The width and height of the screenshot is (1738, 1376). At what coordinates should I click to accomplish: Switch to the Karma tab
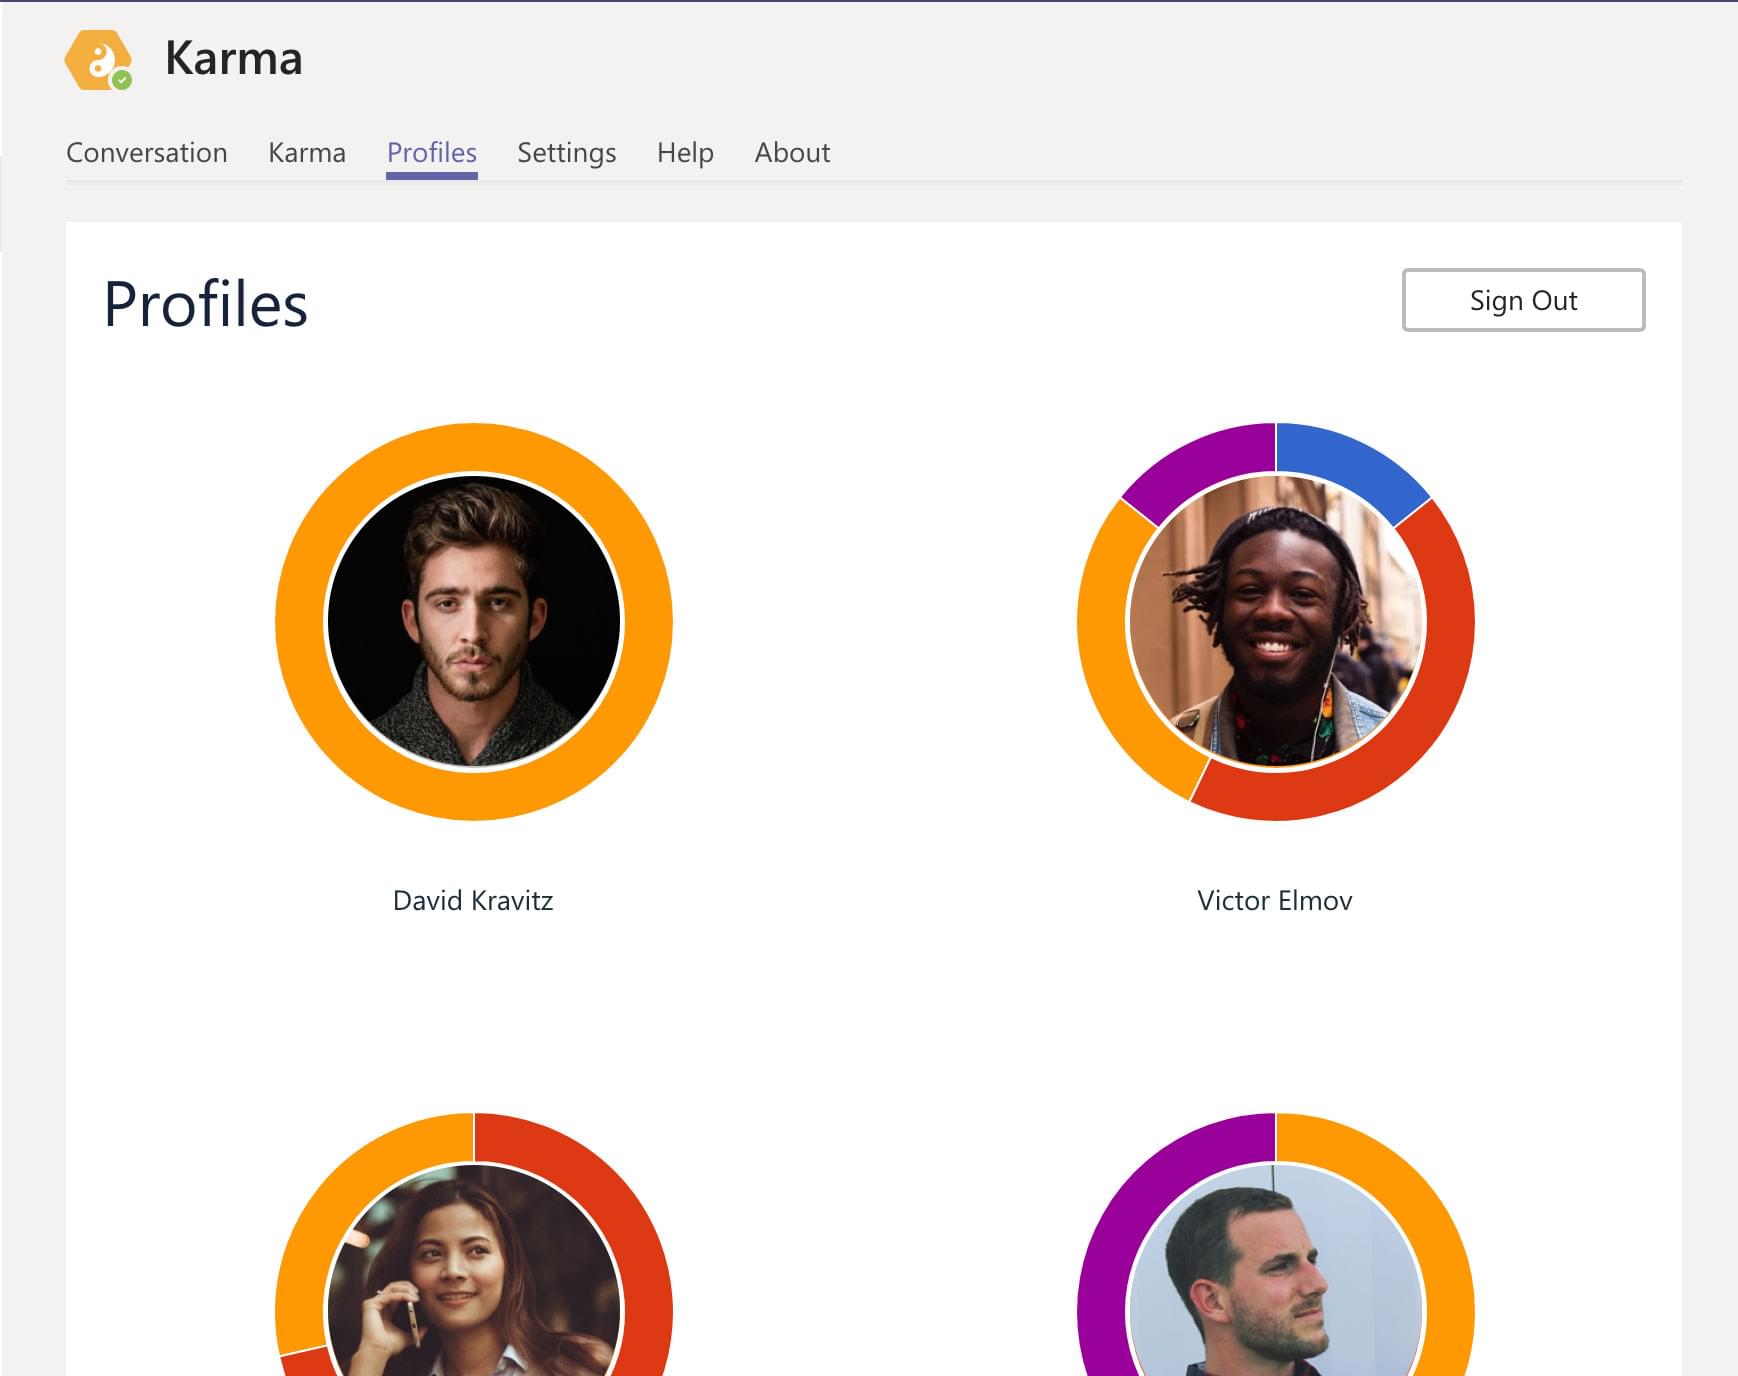pyautogui.click(x=306, y=152)
